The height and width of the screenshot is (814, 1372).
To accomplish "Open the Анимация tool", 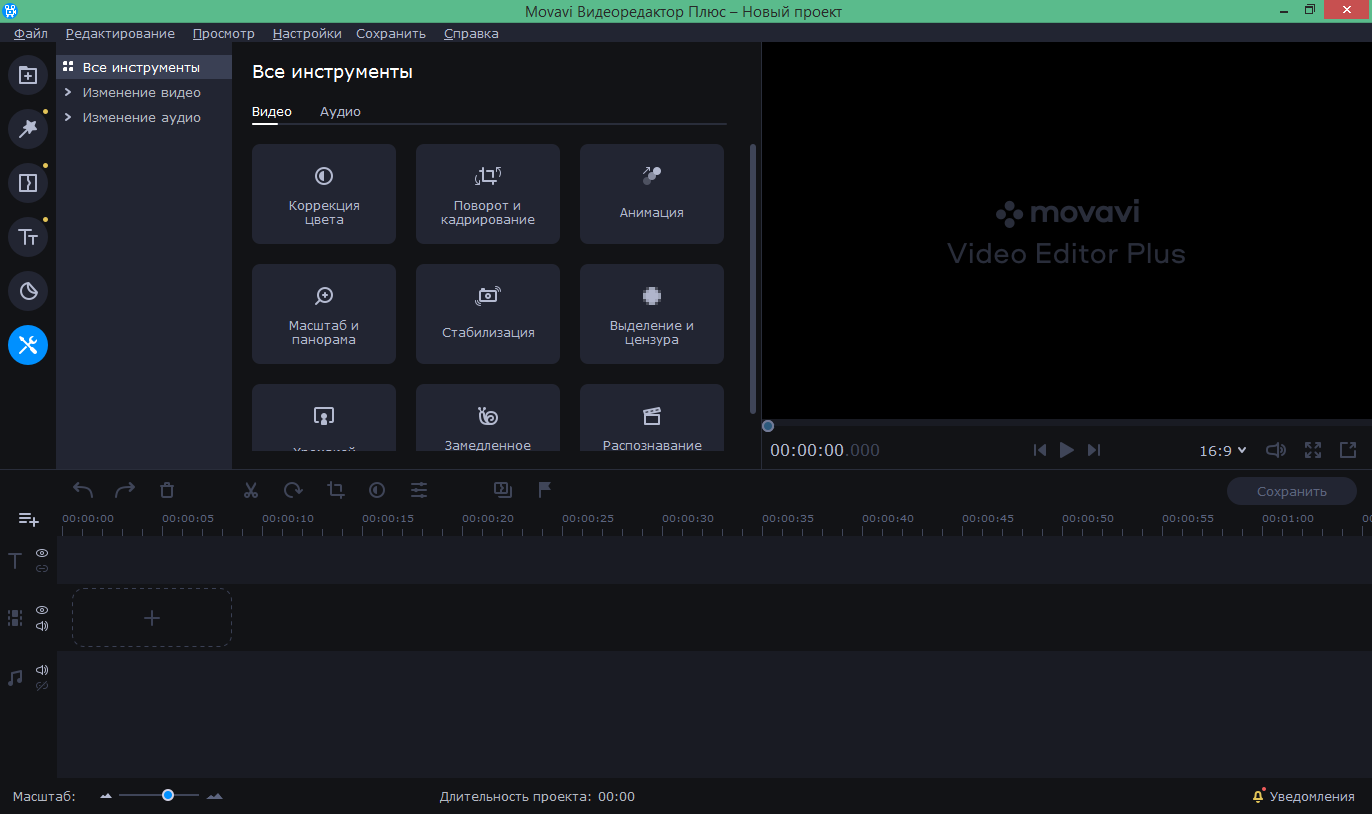I will 651,194.
